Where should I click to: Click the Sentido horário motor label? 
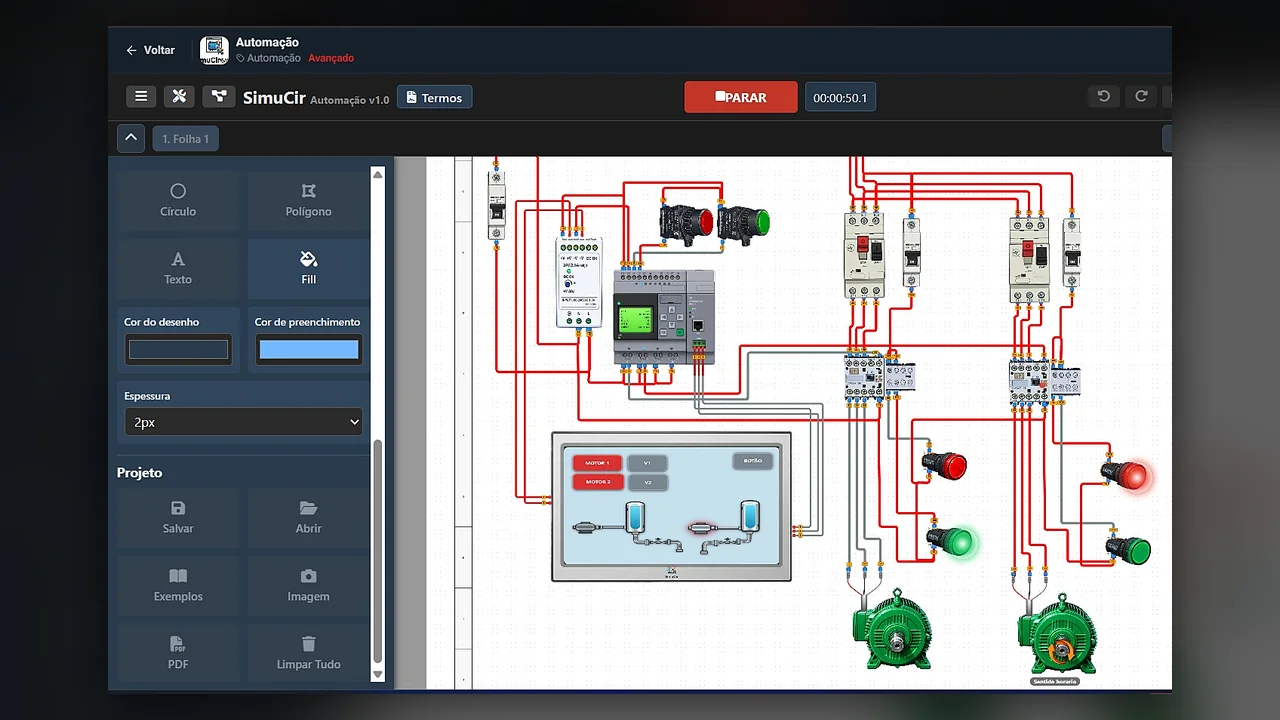pyautogui.click(x=1055, y=681)
